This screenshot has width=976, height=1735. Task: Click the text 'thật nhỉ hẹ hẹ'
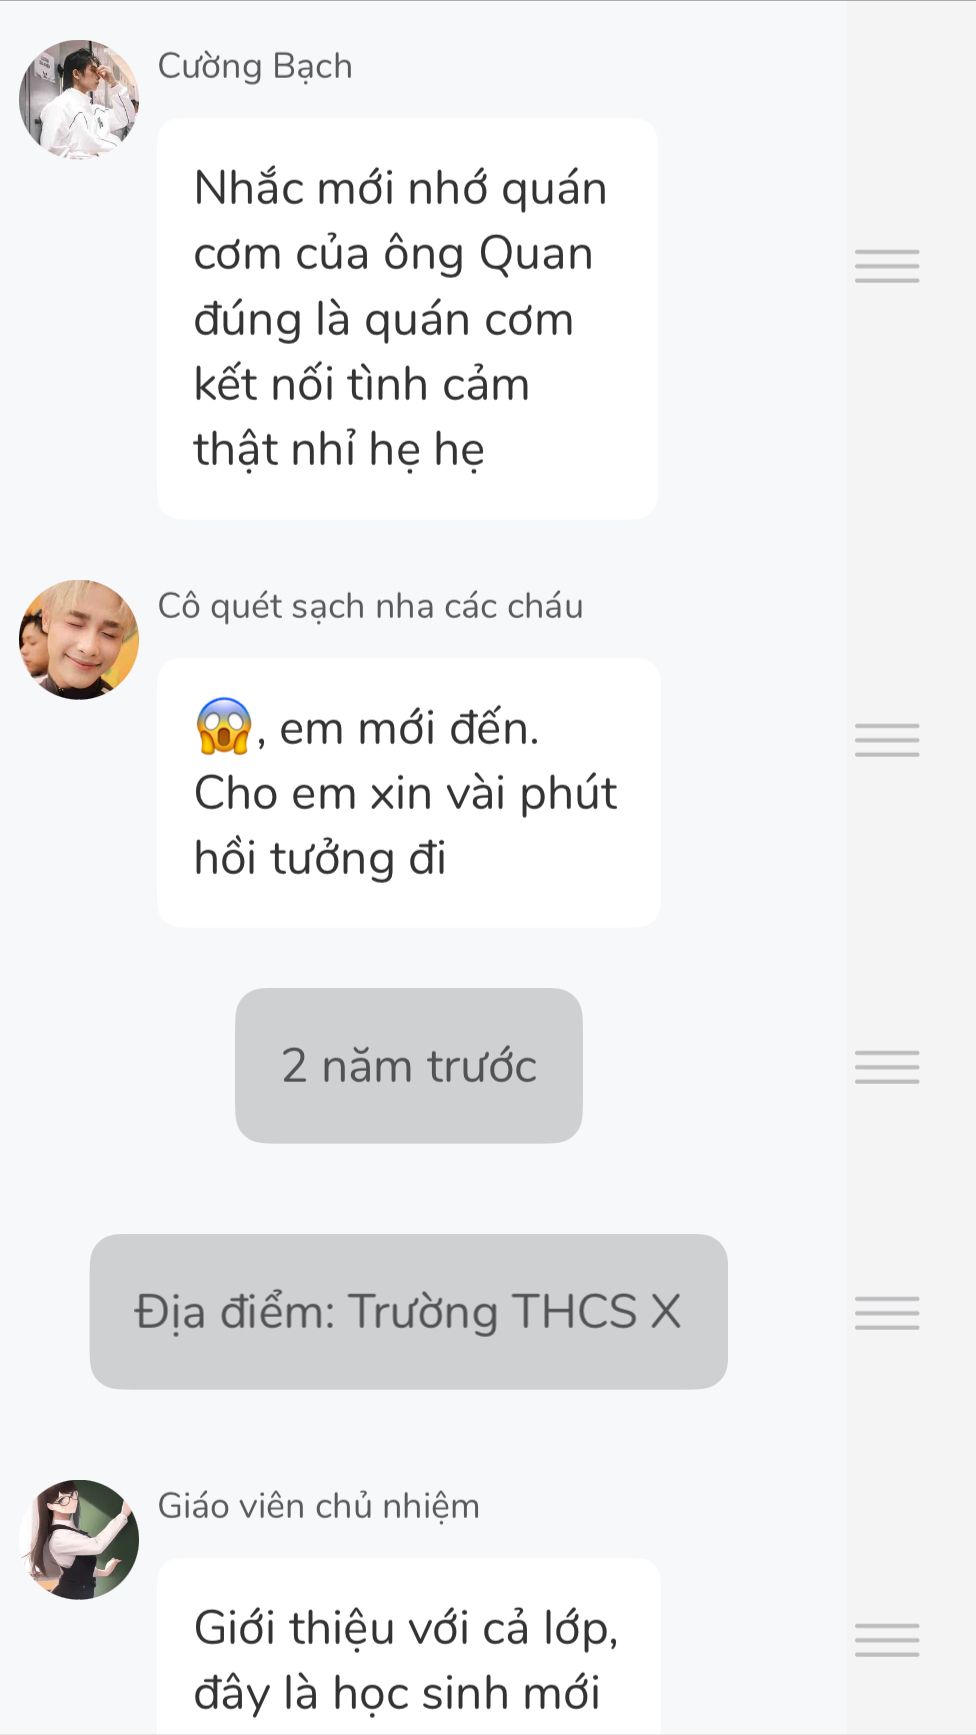pyautogui.click(x=339, y=450)
